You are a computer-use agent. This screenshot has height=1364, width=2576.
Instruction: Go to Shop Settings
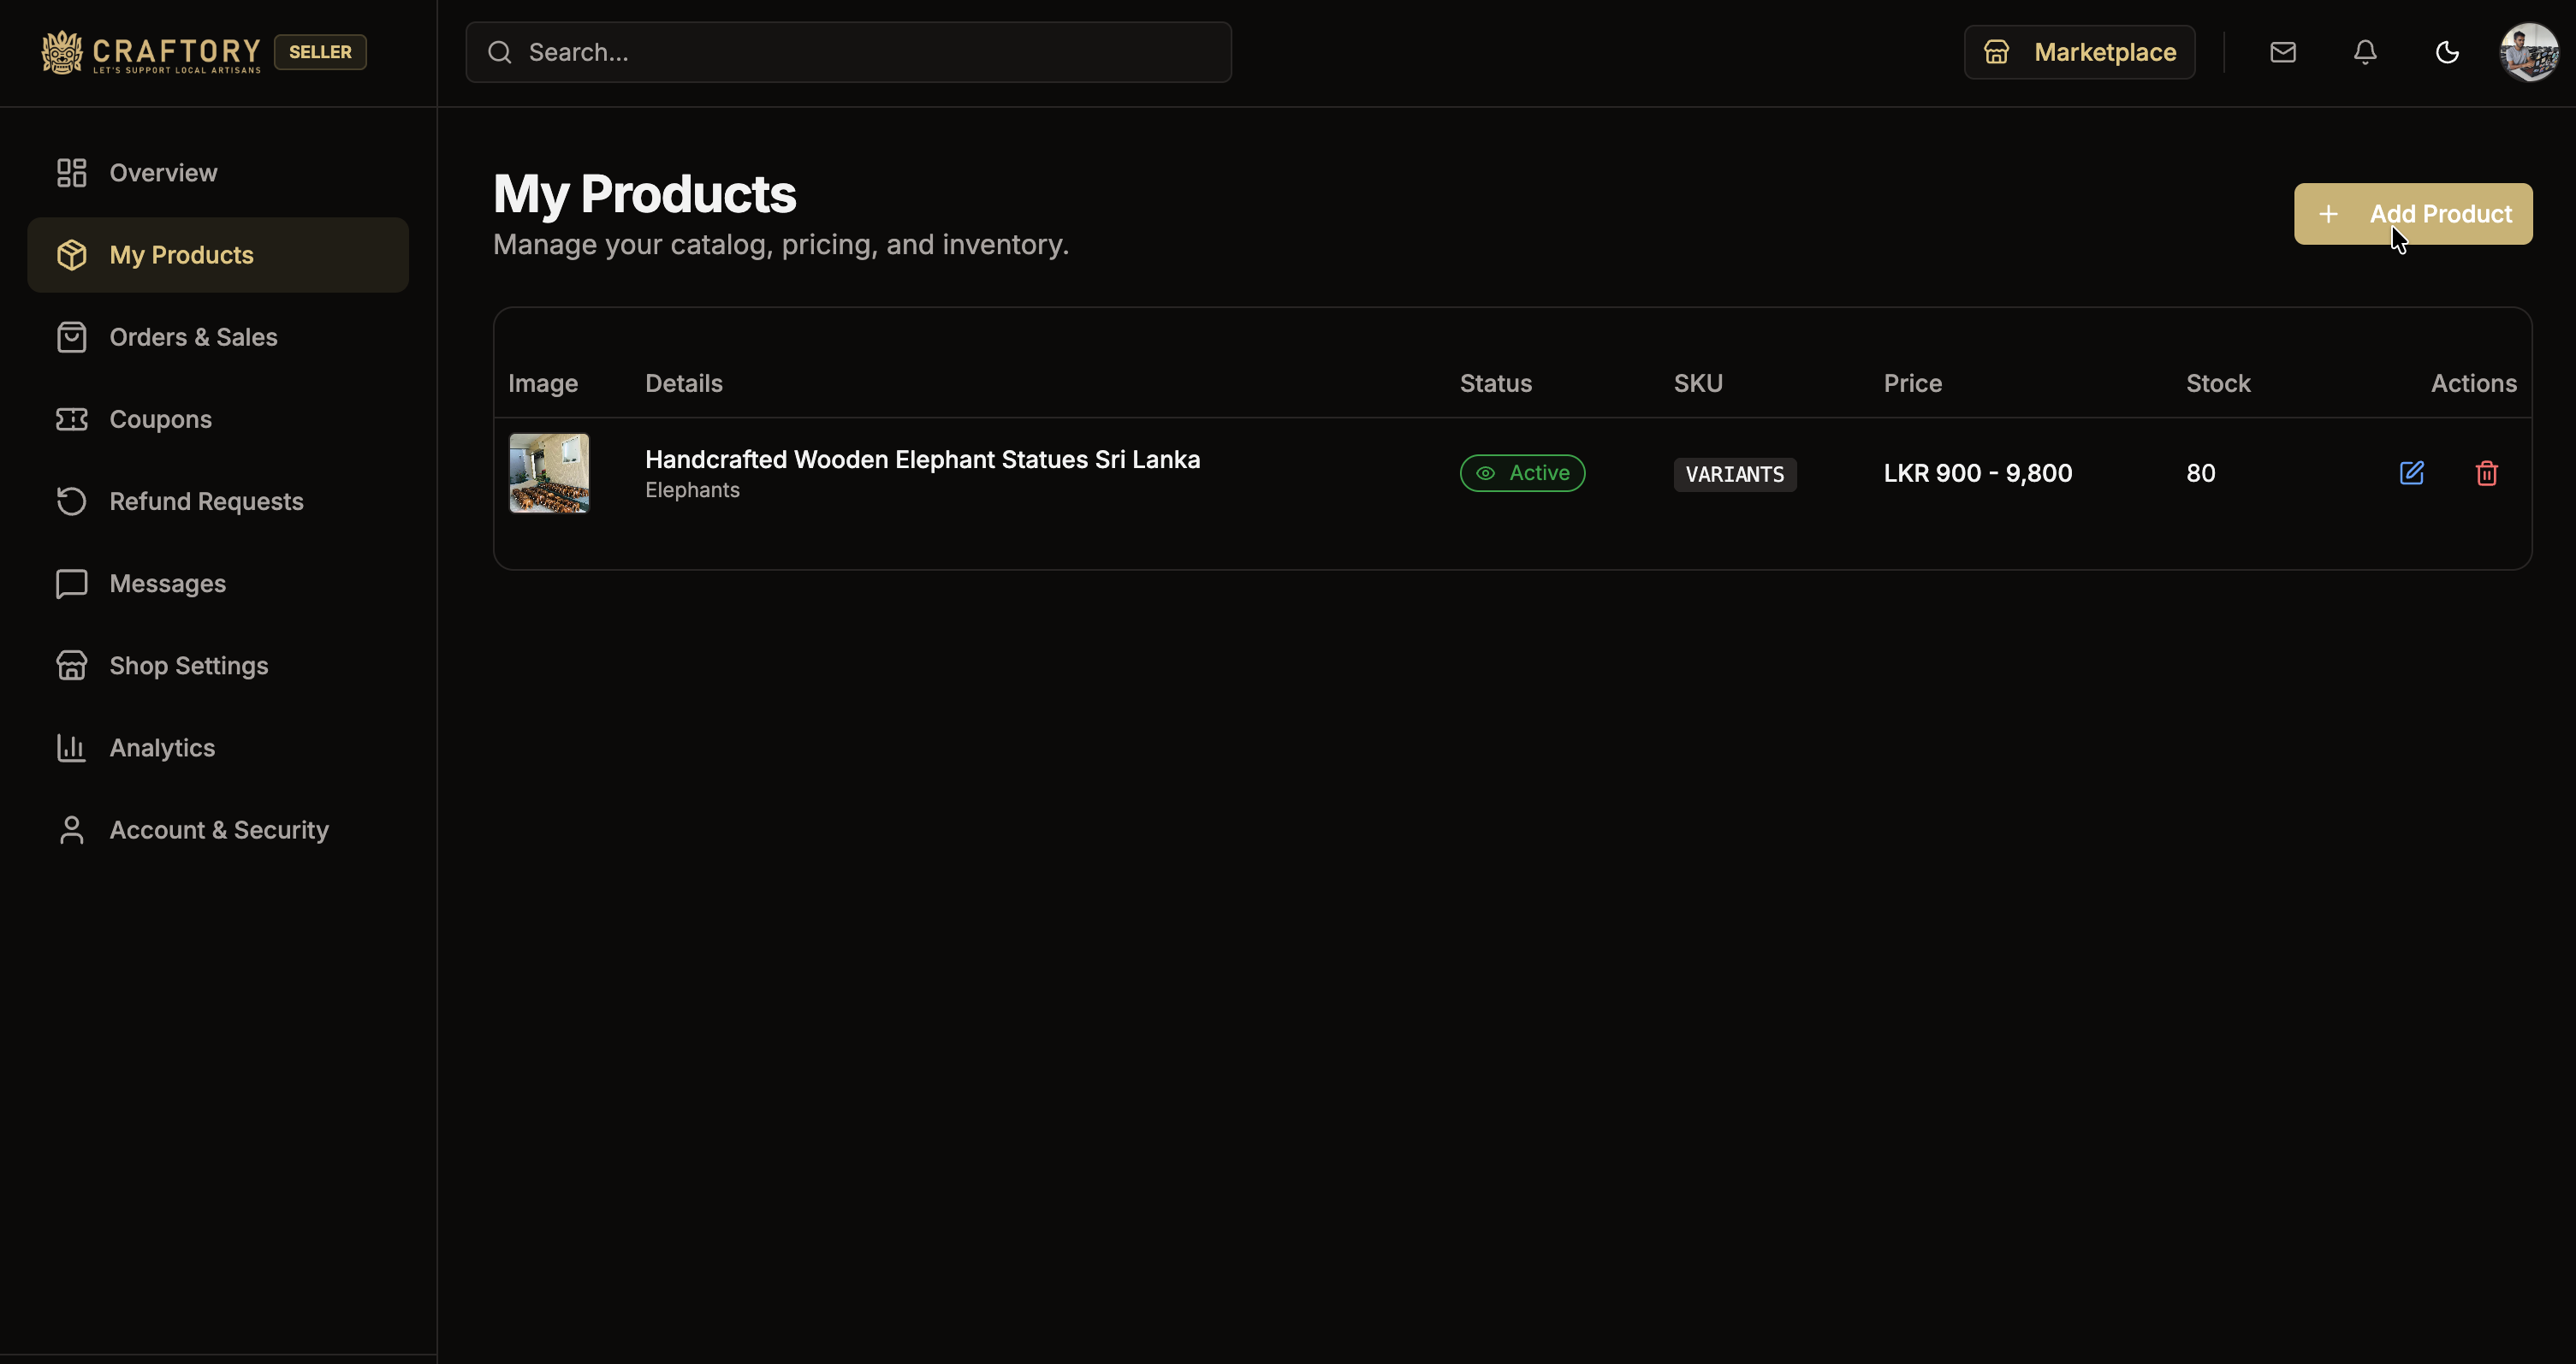pos(188,665)
